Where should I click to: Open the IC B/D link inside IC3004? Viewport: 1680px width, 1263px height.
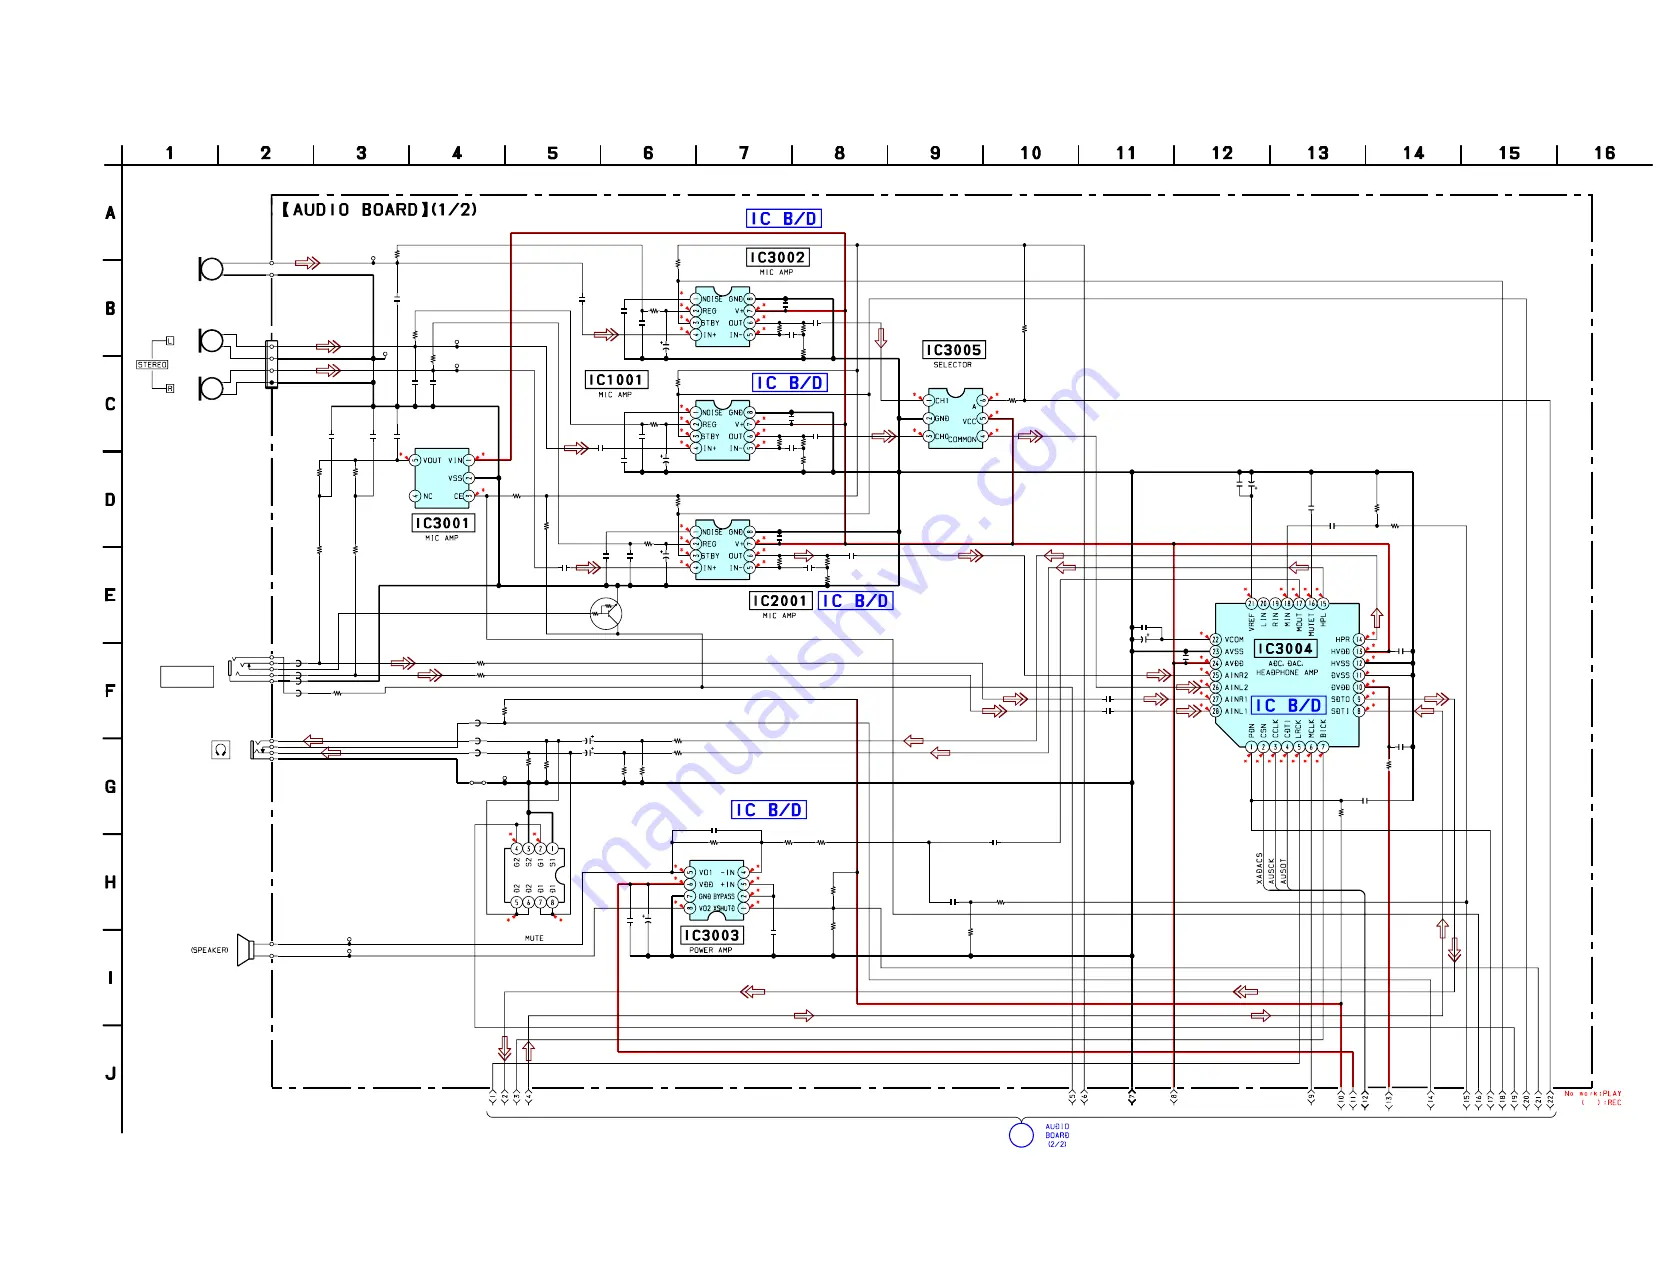point(1289,706)
